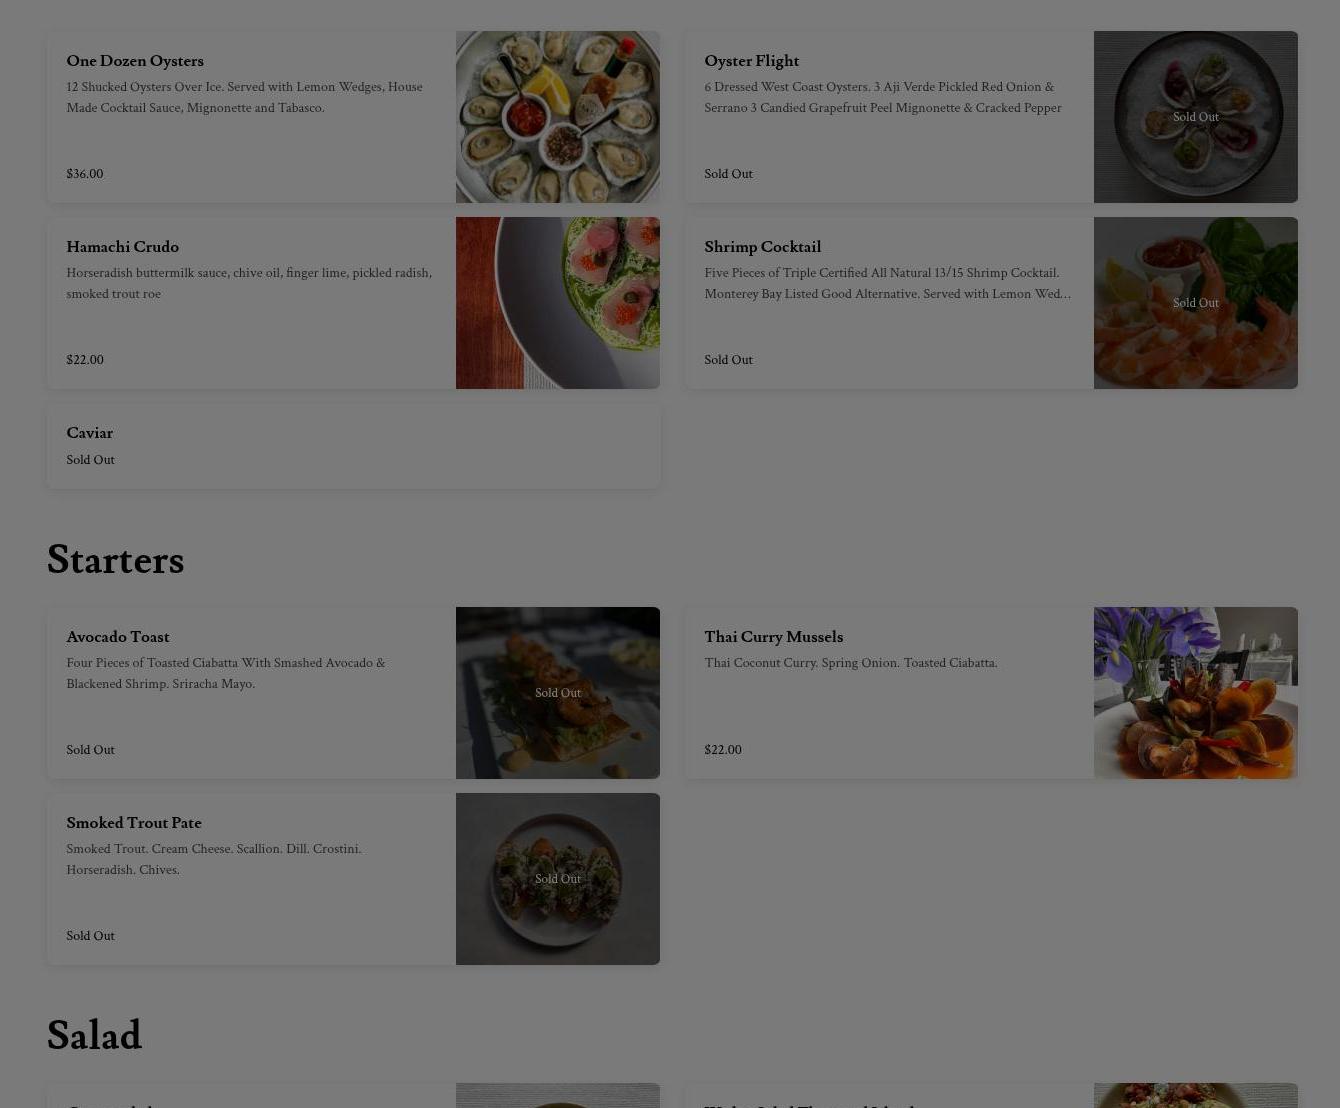Click the Smoked Trout Pate image
The width and height of the screenshot is (1340, 1108).
(x=557, y=879)
